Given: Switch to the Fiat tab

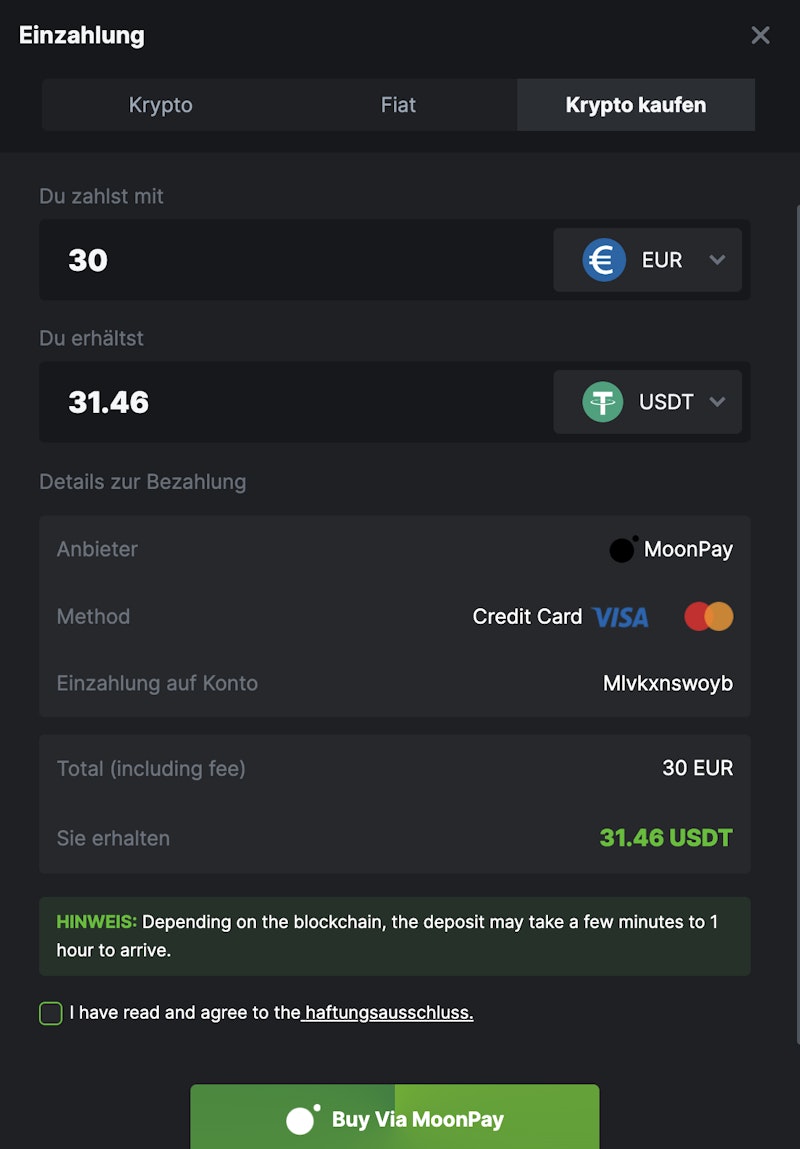Looking at the screenshot, I should point(398,105).
